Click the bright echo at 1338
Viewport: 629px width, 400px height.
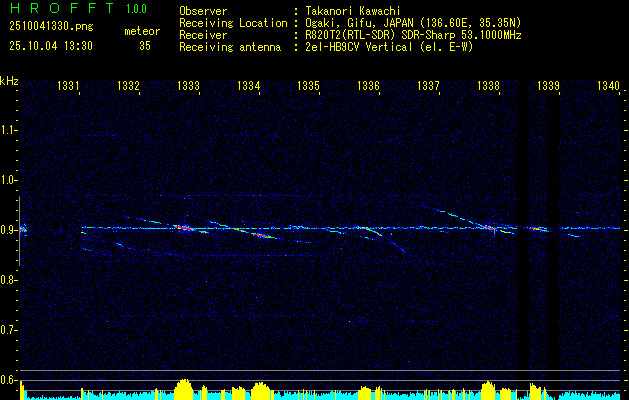489,228
